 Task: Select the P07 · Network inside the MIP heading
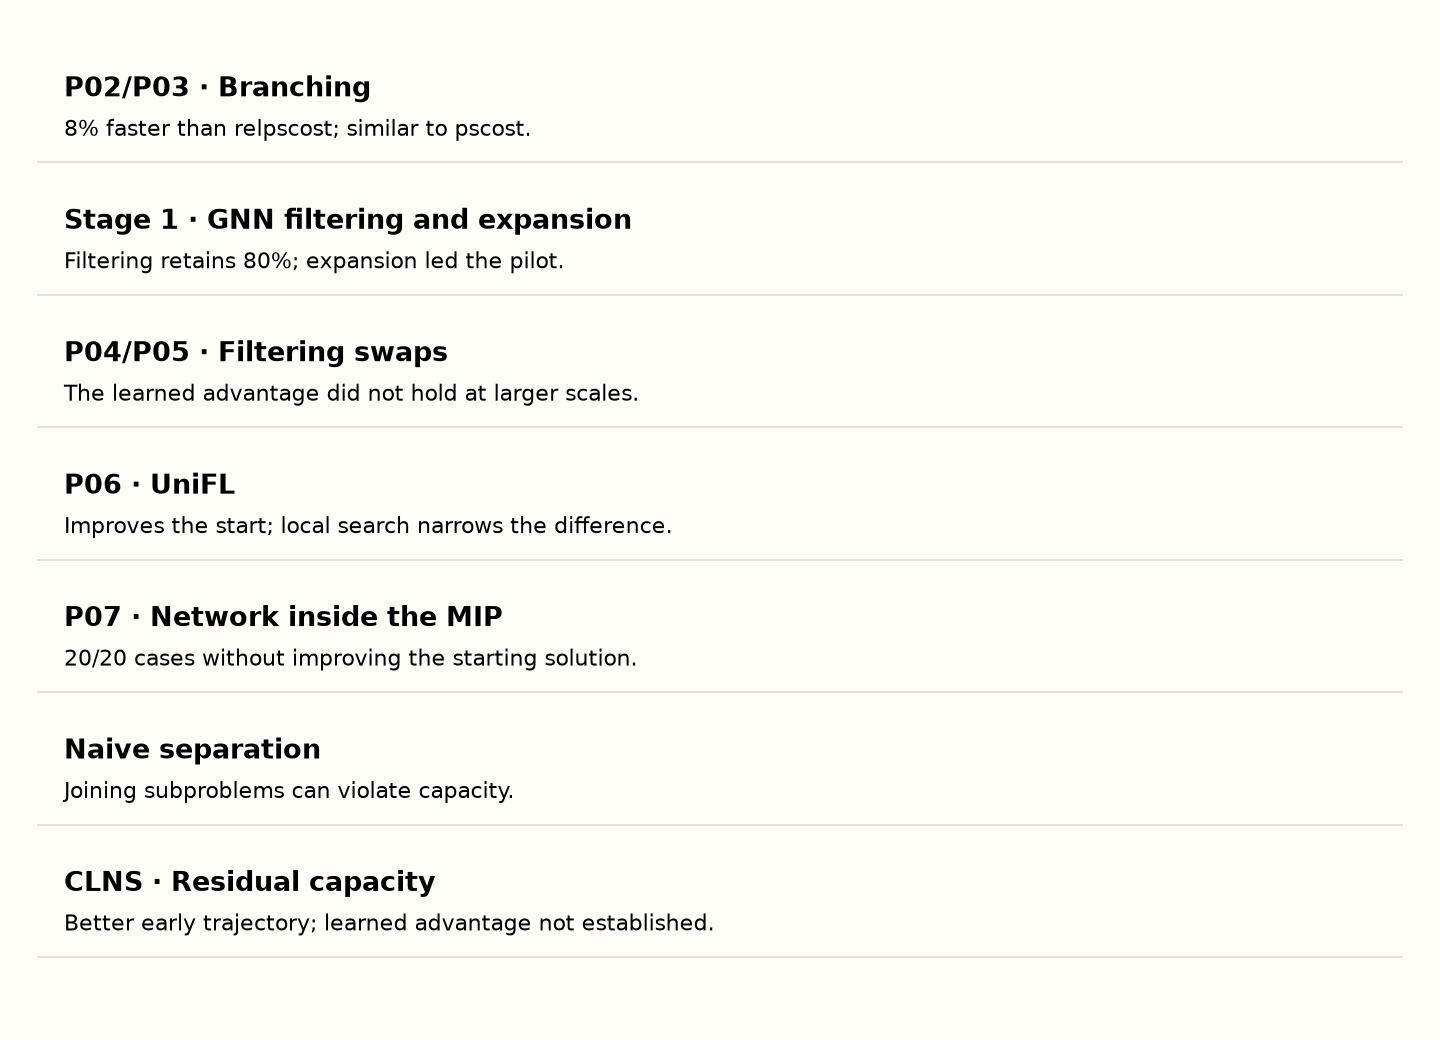(283, 618)
